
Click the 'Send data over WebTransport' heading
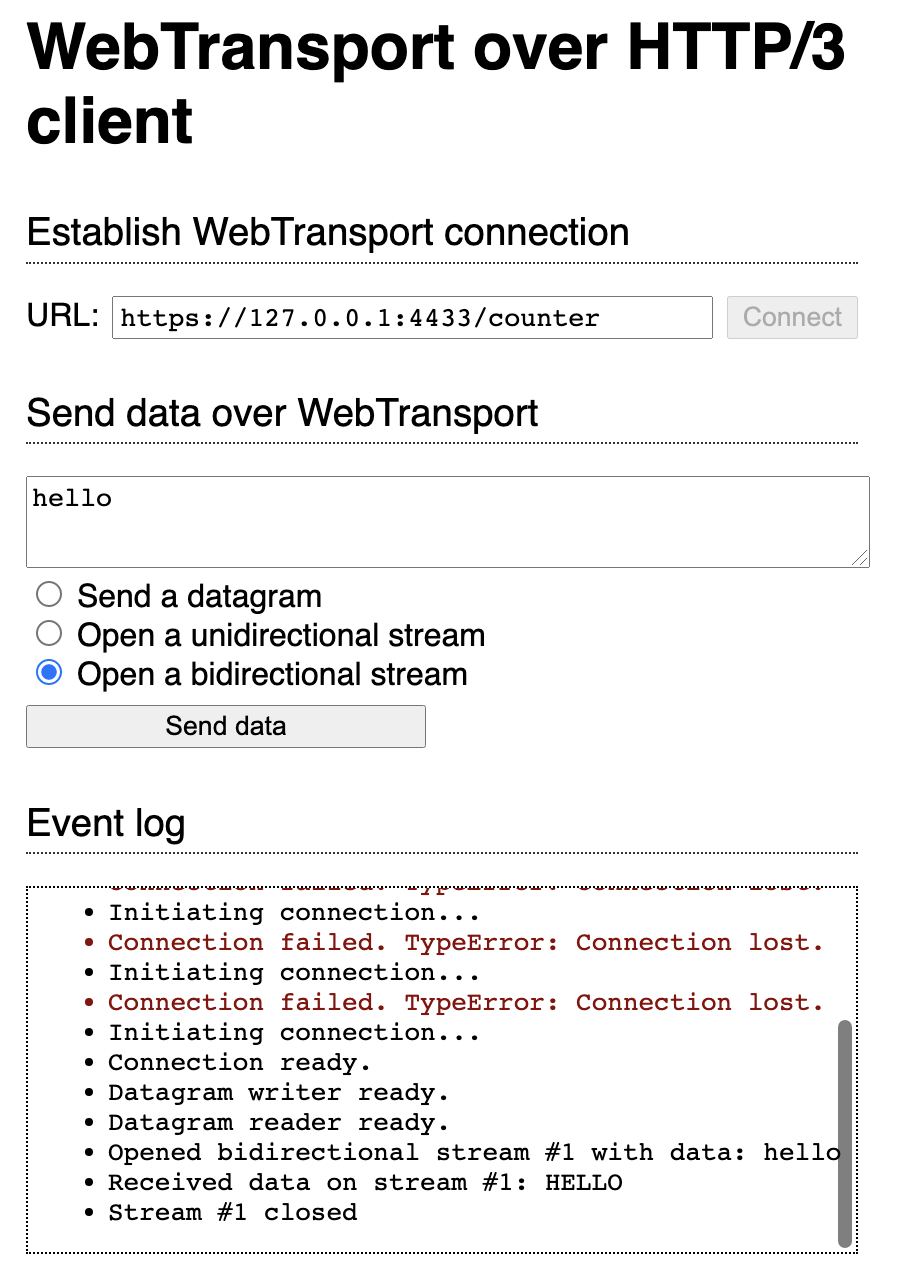point(283,413)
